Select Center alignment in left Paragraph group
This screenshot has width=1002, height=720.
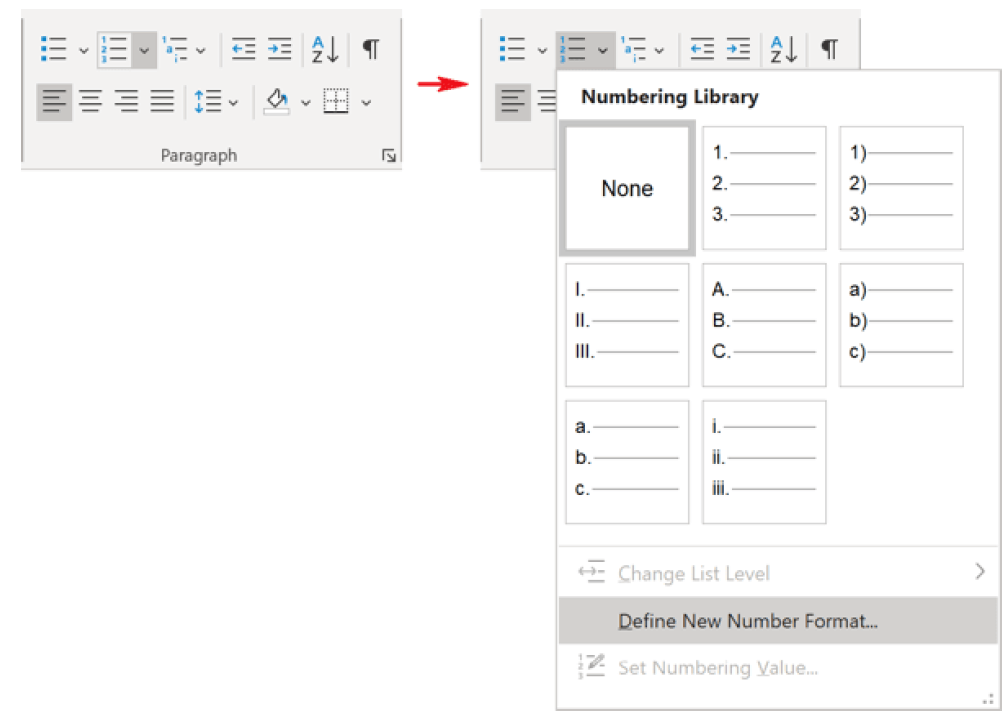click(x=90, y=102)
